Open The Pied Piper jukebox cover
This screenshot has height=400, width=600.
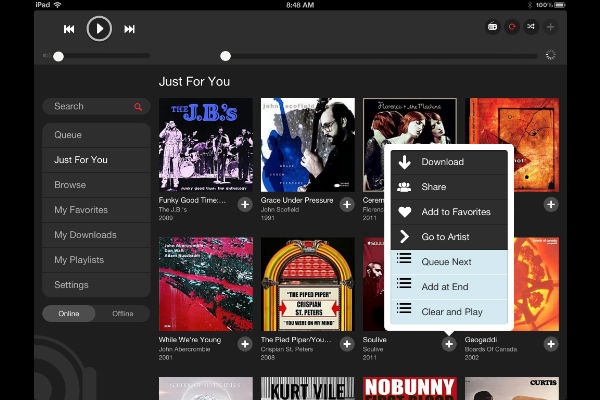tap(308, 284)
